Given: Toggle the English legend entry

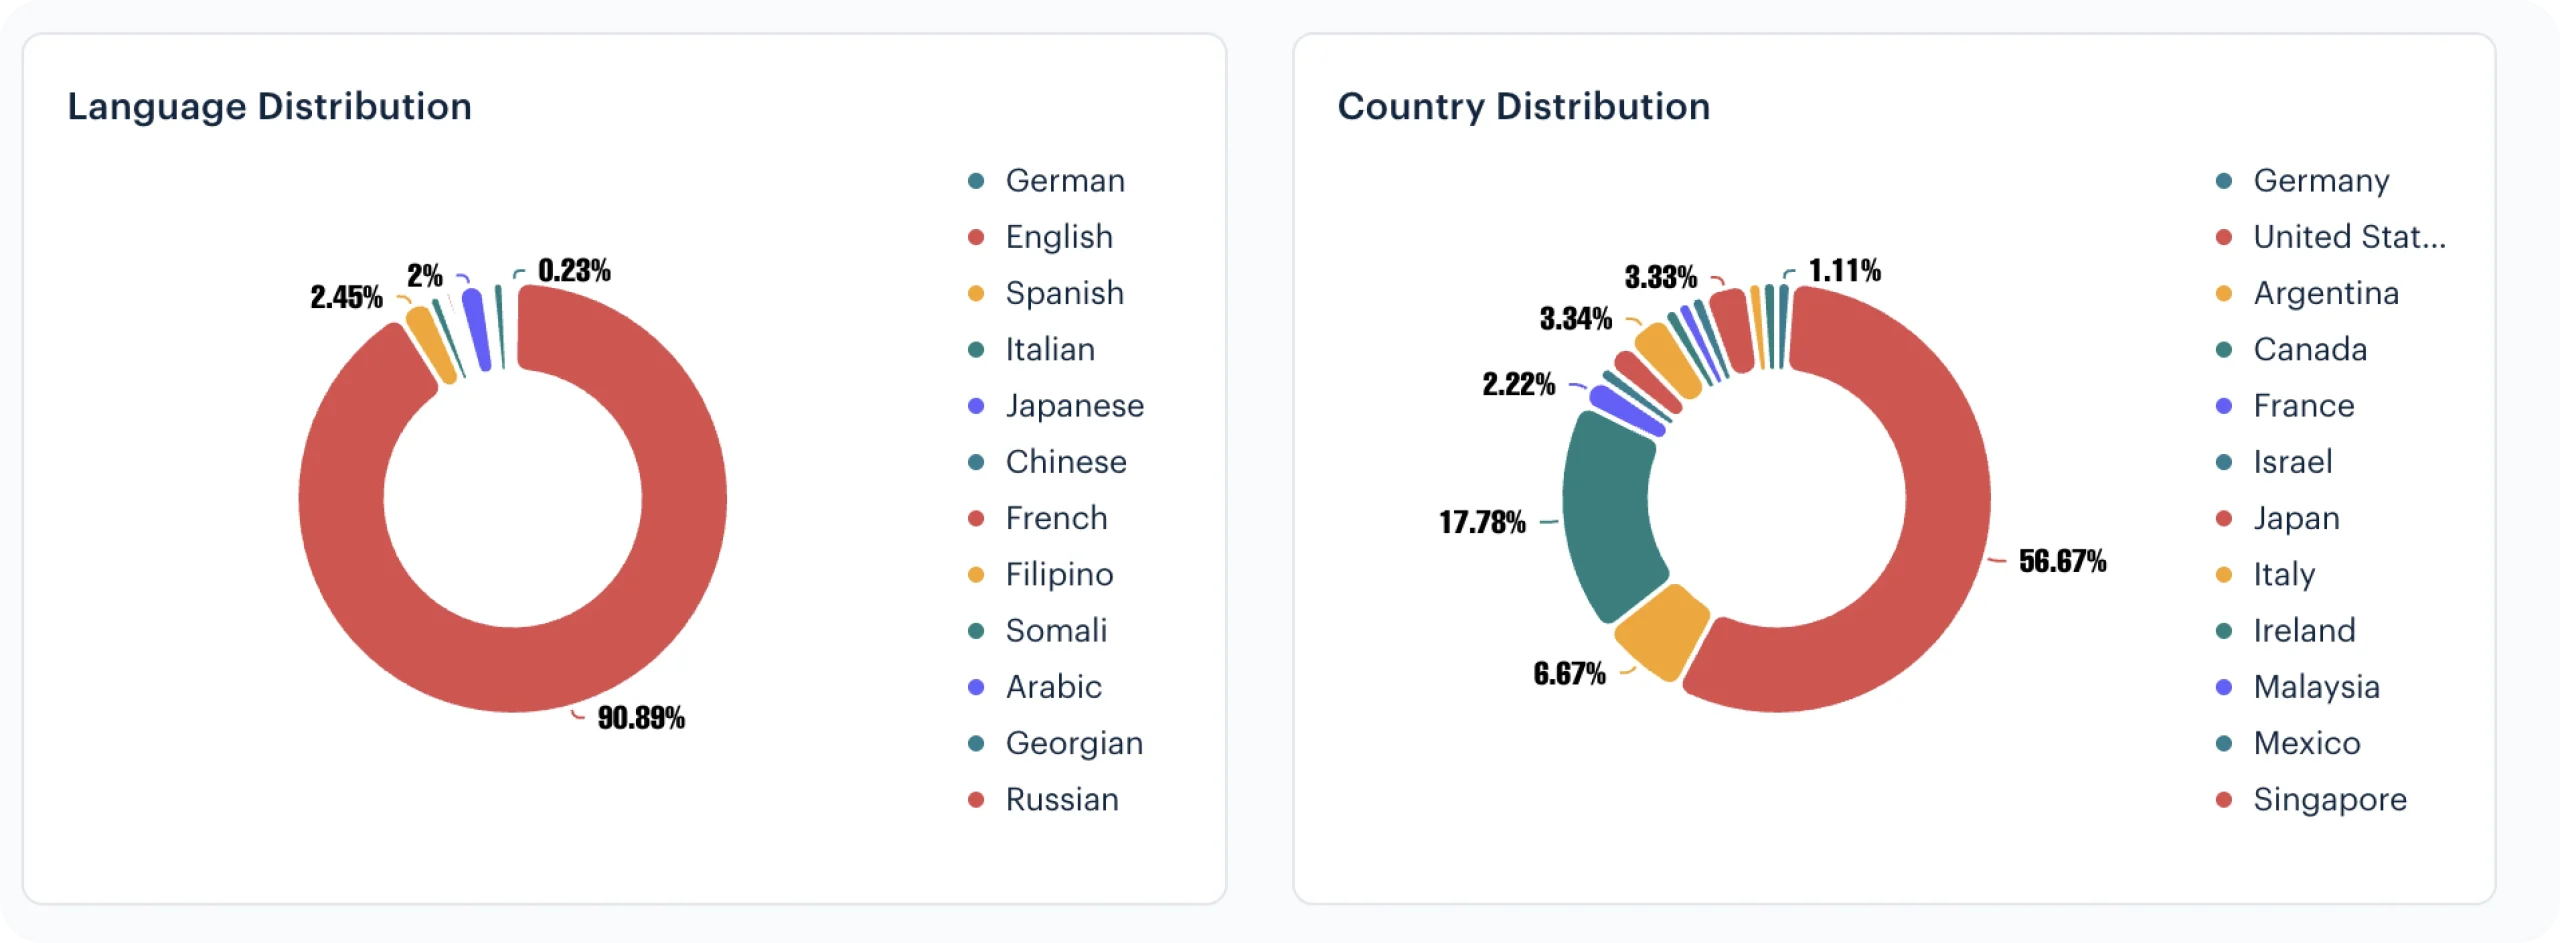Looking at the screenshot, I should [1058, 237].
